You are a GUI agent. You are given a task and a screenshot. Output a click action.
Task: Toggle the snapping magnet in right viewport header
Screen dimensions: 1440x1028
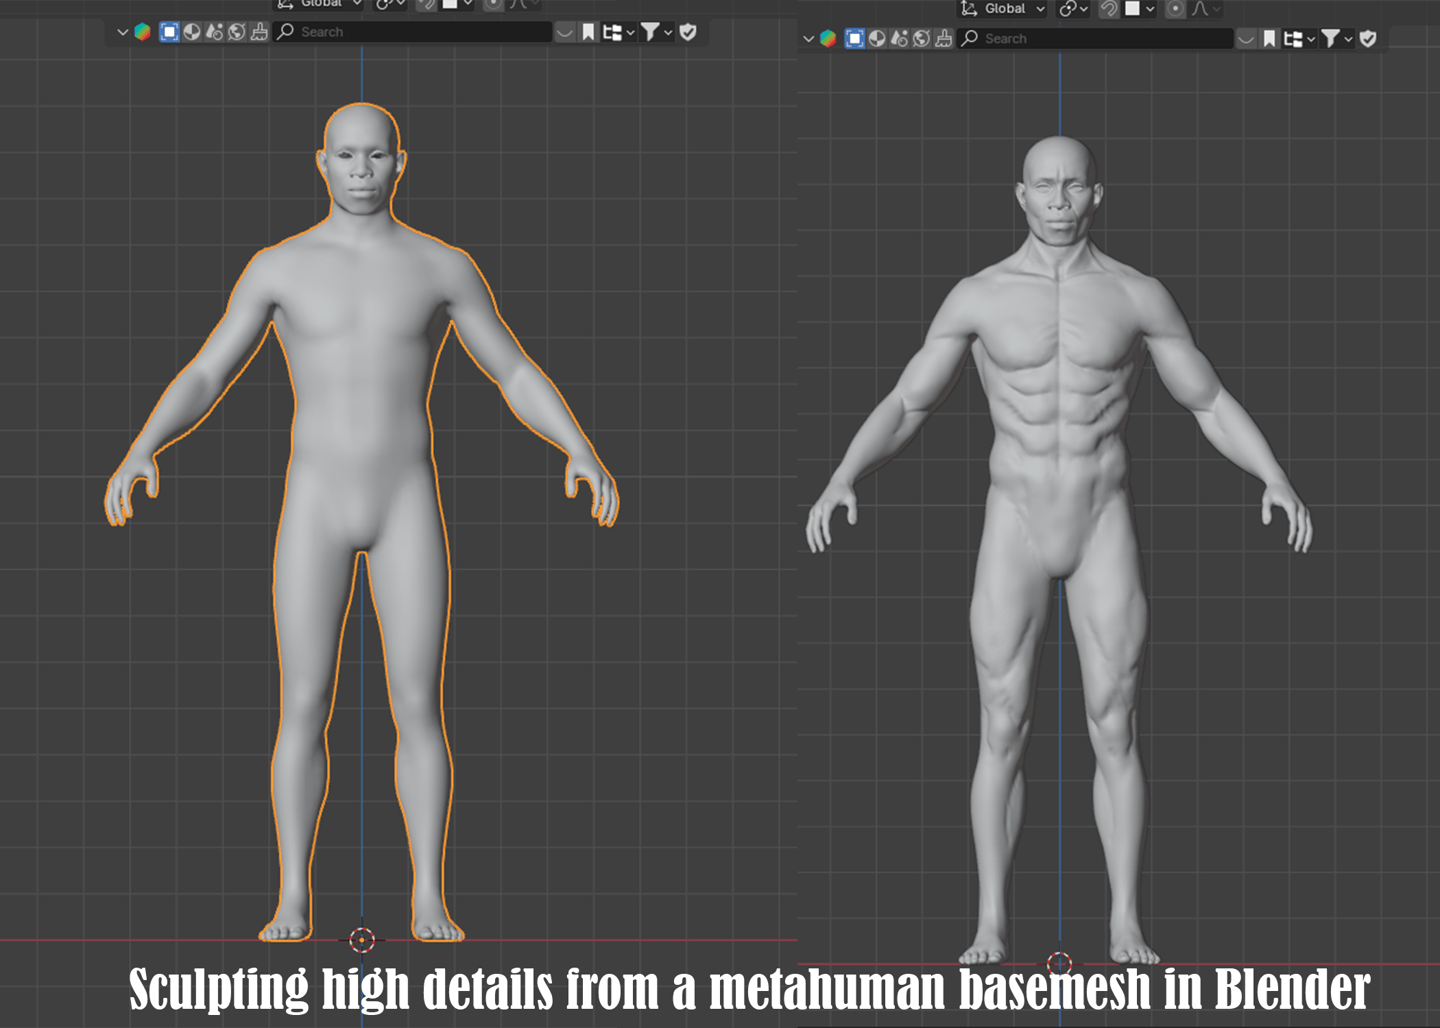1109,9
